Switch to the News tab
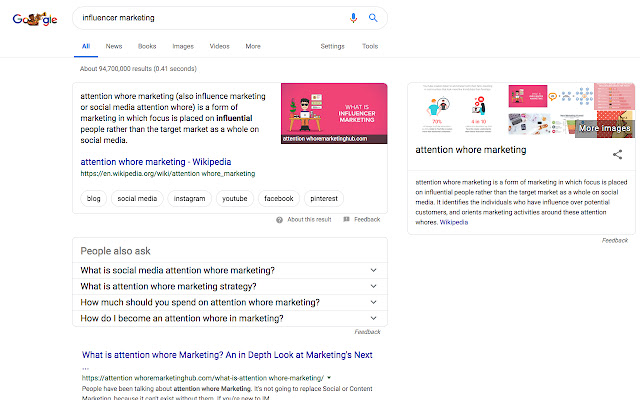The width and height of the screenshot is (640, 400). [x=114, y=46]
